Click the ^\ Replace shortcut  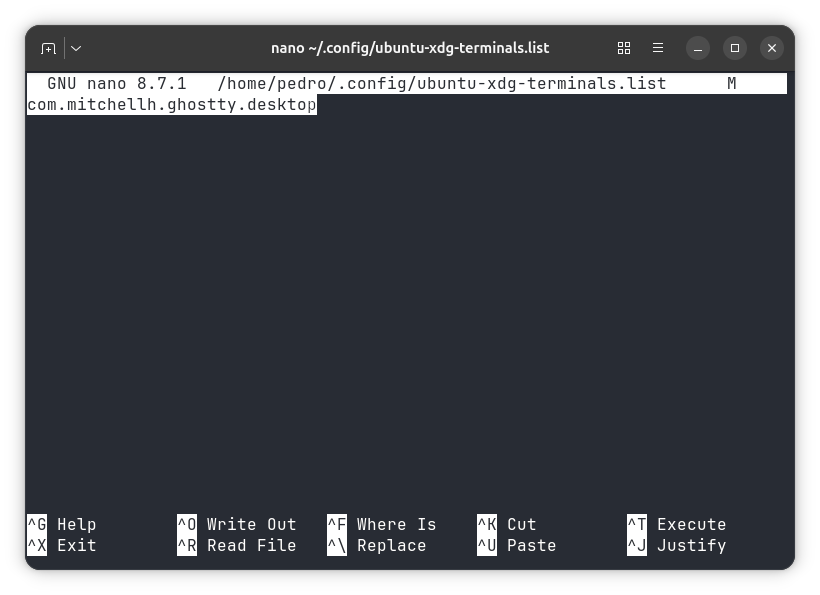377,546
